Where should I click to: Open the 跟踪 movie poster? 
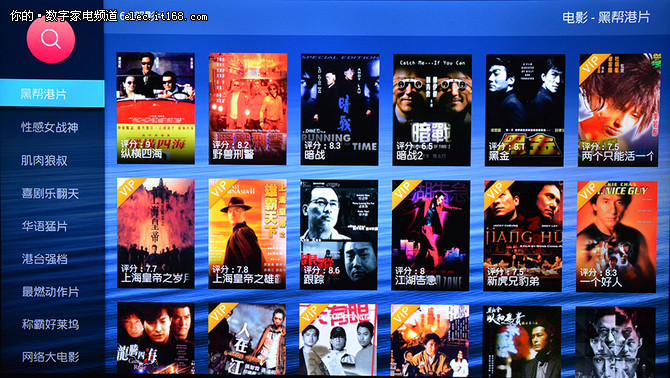339,235
